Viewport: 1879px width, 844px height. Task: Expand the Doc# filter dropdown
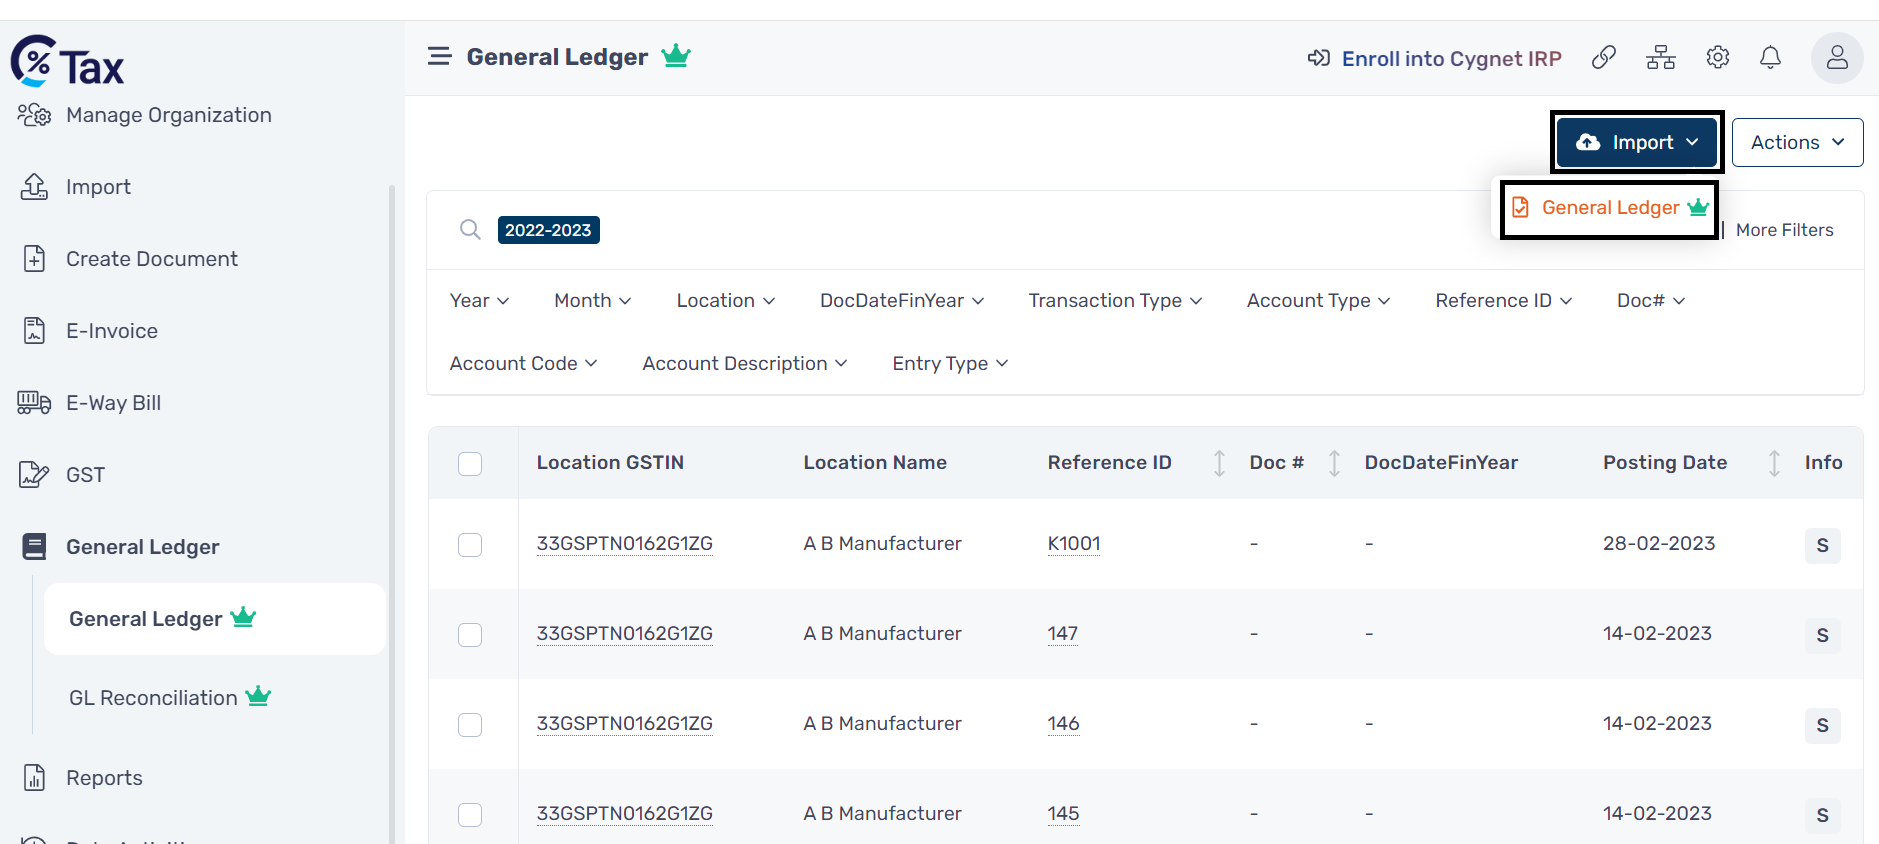(1651, 301)
